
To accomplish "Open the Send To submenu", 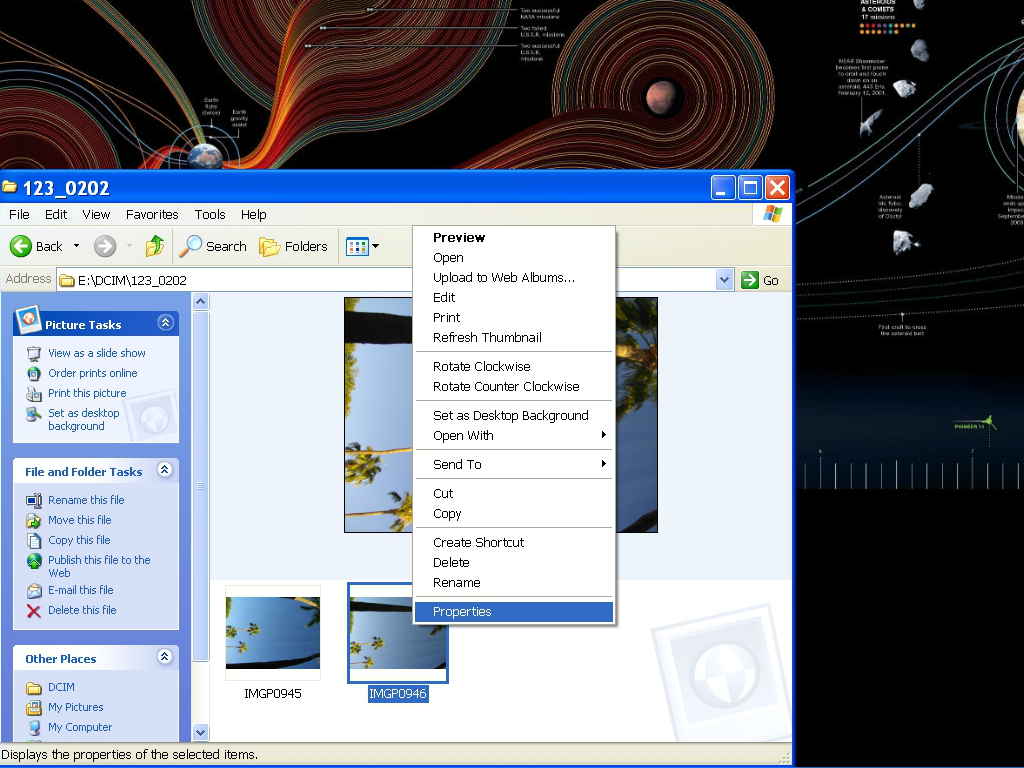I will pos(457,465).
